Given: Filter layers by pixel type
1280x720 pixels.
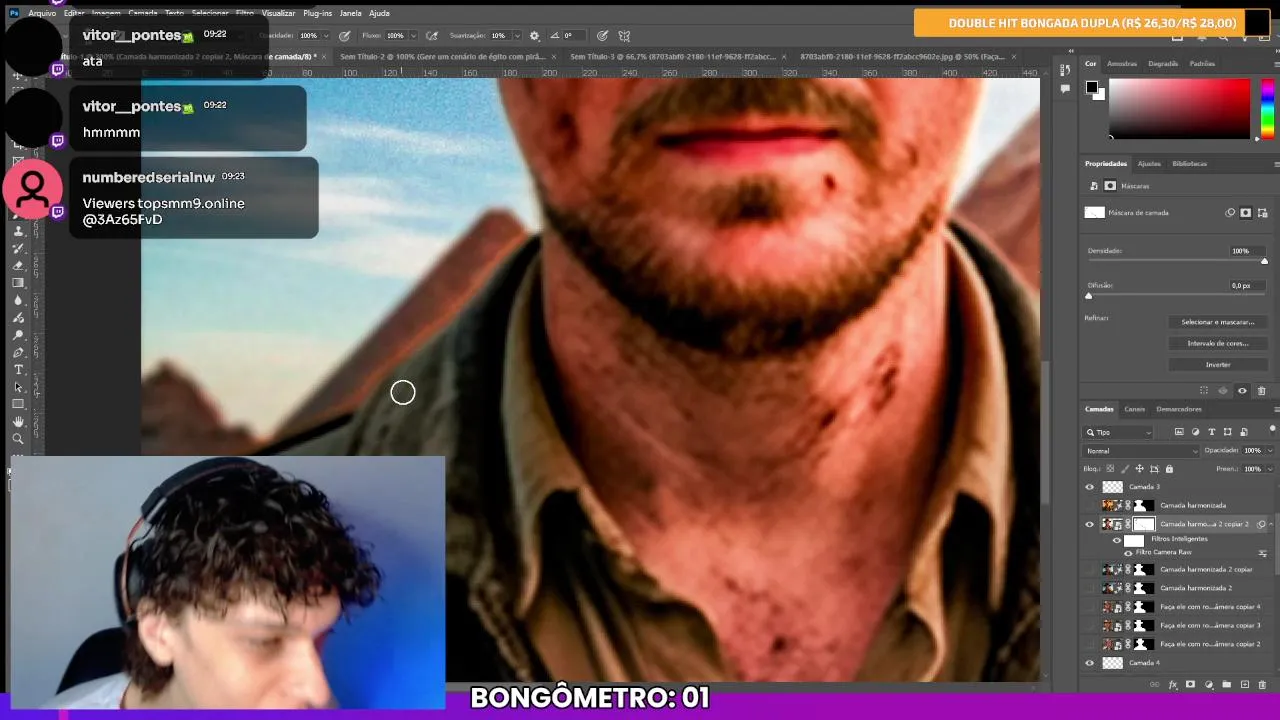Looking at the screenshot, I should (1179, 432).
